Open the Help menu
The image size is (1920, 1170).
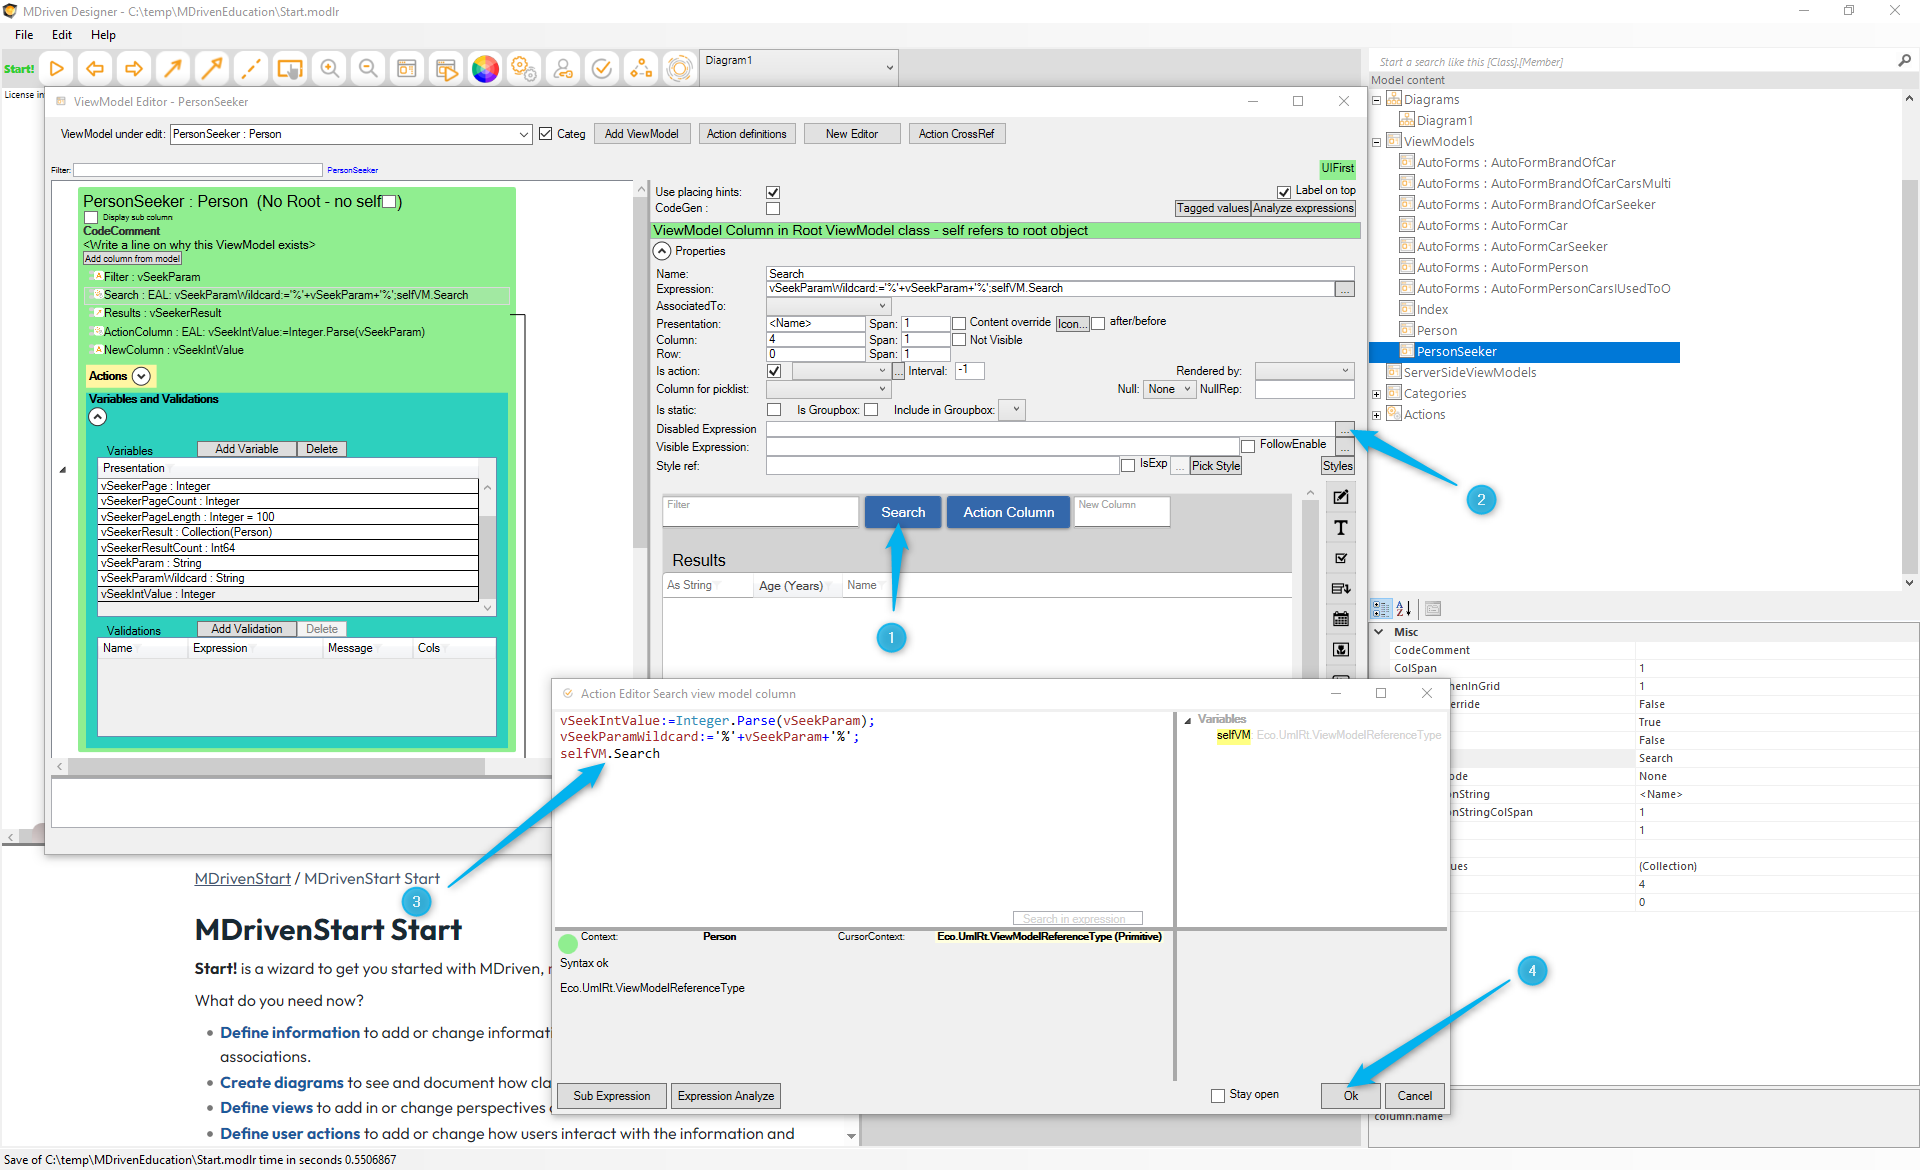tap(103, 34)
